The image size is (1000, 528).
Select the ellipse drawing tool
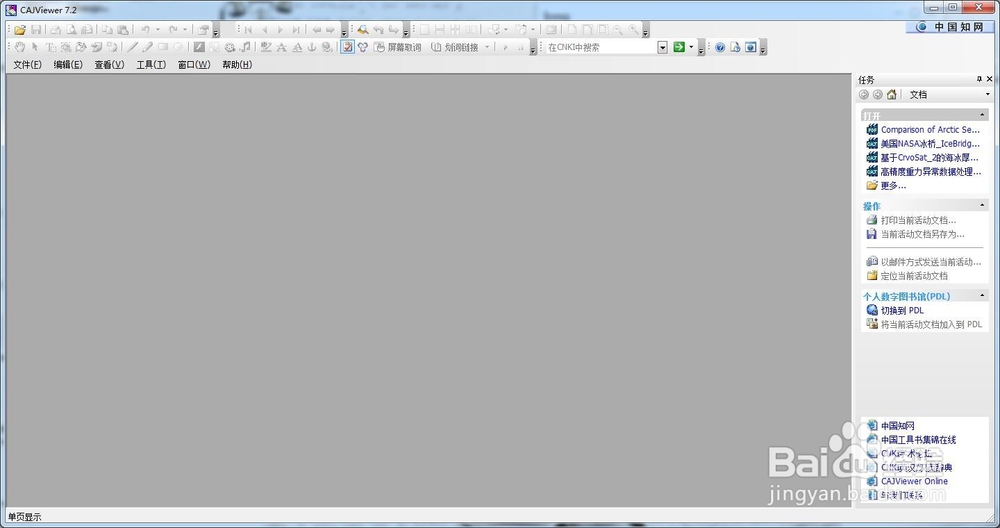(178, 47)
